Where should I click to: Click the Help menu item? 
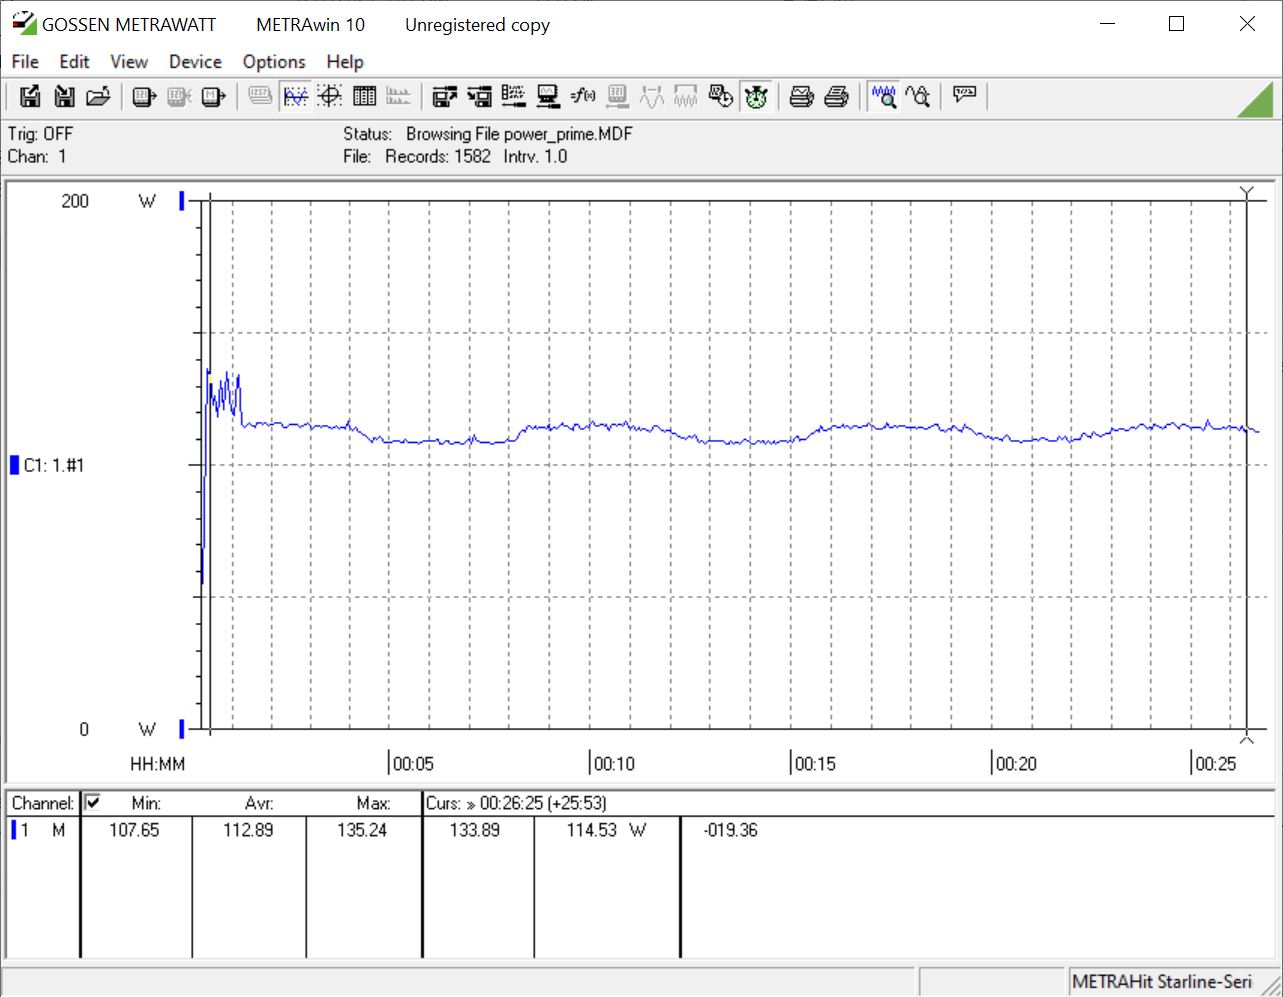click(345, 62)
